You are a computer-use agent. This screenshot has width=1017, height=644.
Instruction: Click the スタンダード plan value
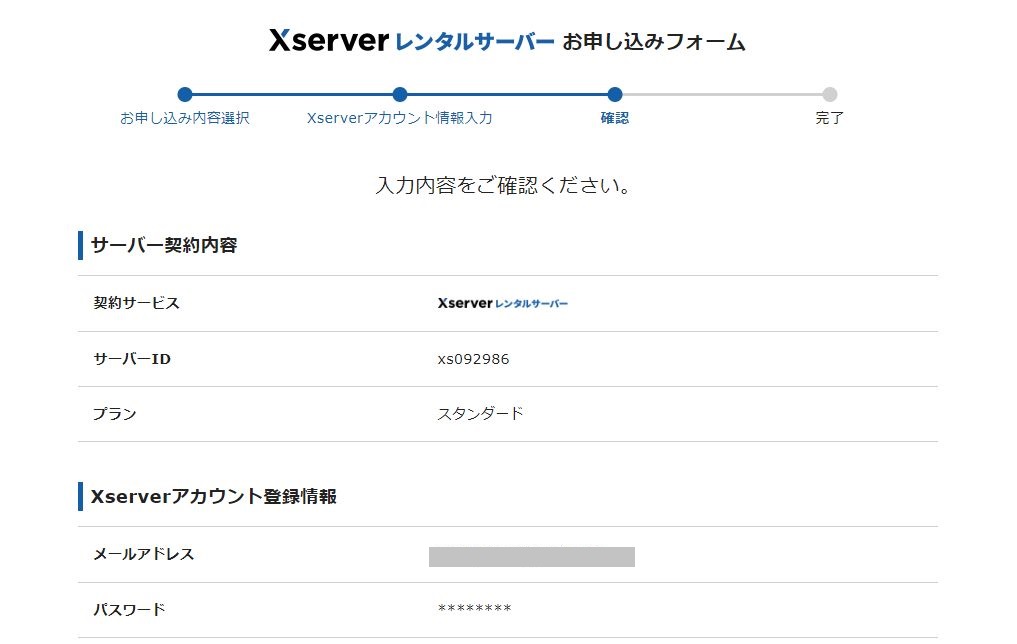click(480, 414)
